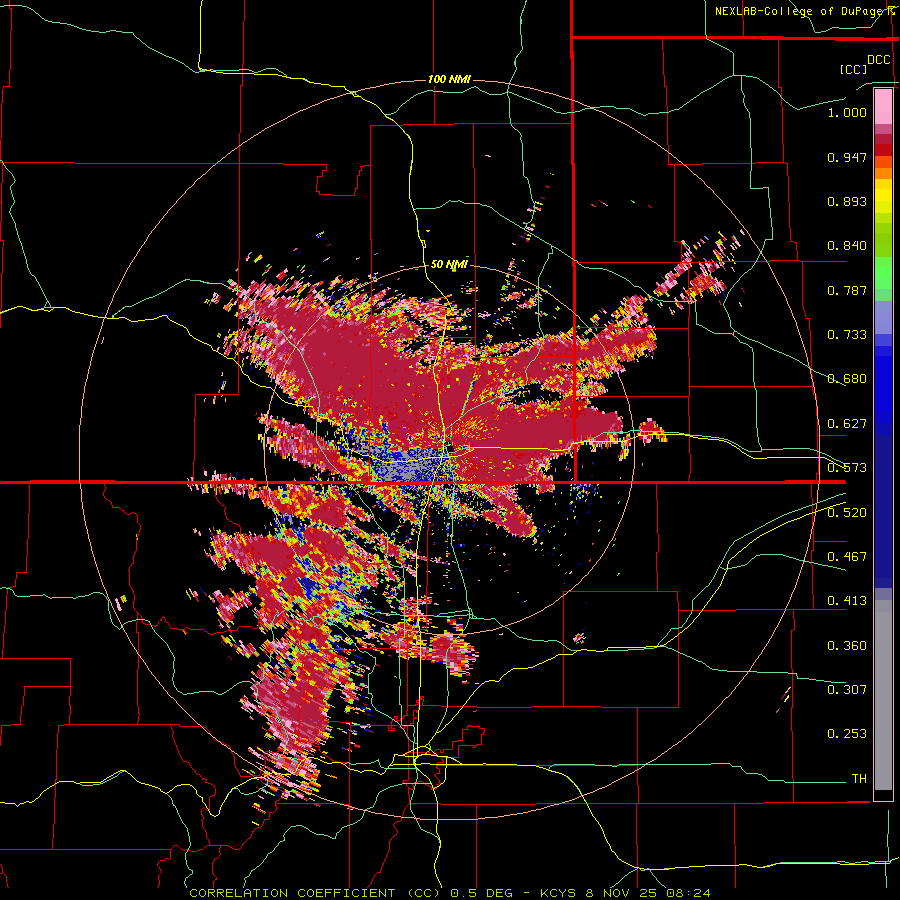The image size is (900, 900).
Task: Click the 0.893 scale value
Action: point(847,201)
